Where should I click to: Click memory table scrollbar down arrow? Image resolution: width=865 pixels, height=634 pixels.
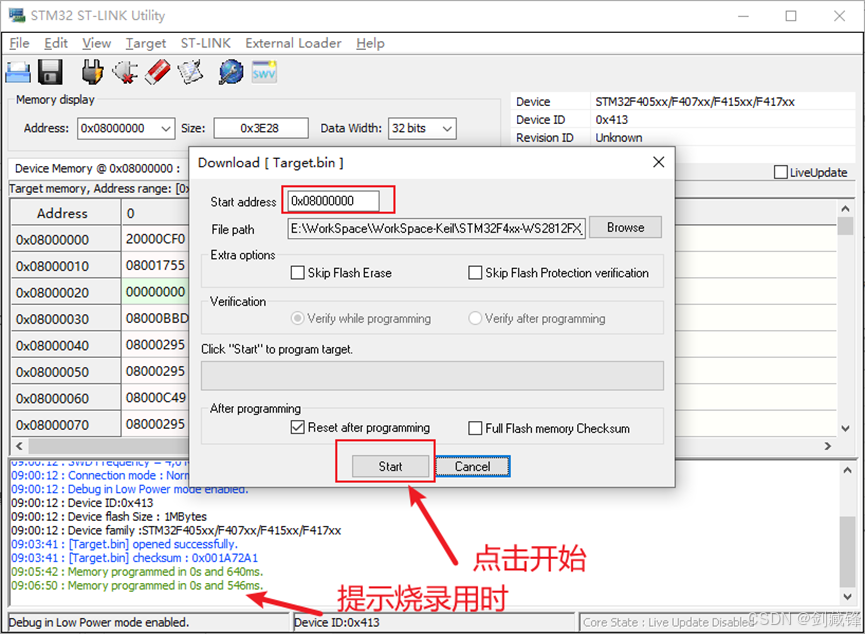pyautogui.click(x=845, y=428)
